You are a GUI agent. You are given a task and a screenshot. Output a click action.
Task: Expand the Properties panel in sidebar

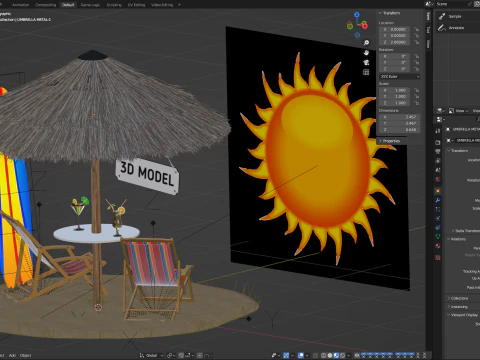tap(390, 141)
